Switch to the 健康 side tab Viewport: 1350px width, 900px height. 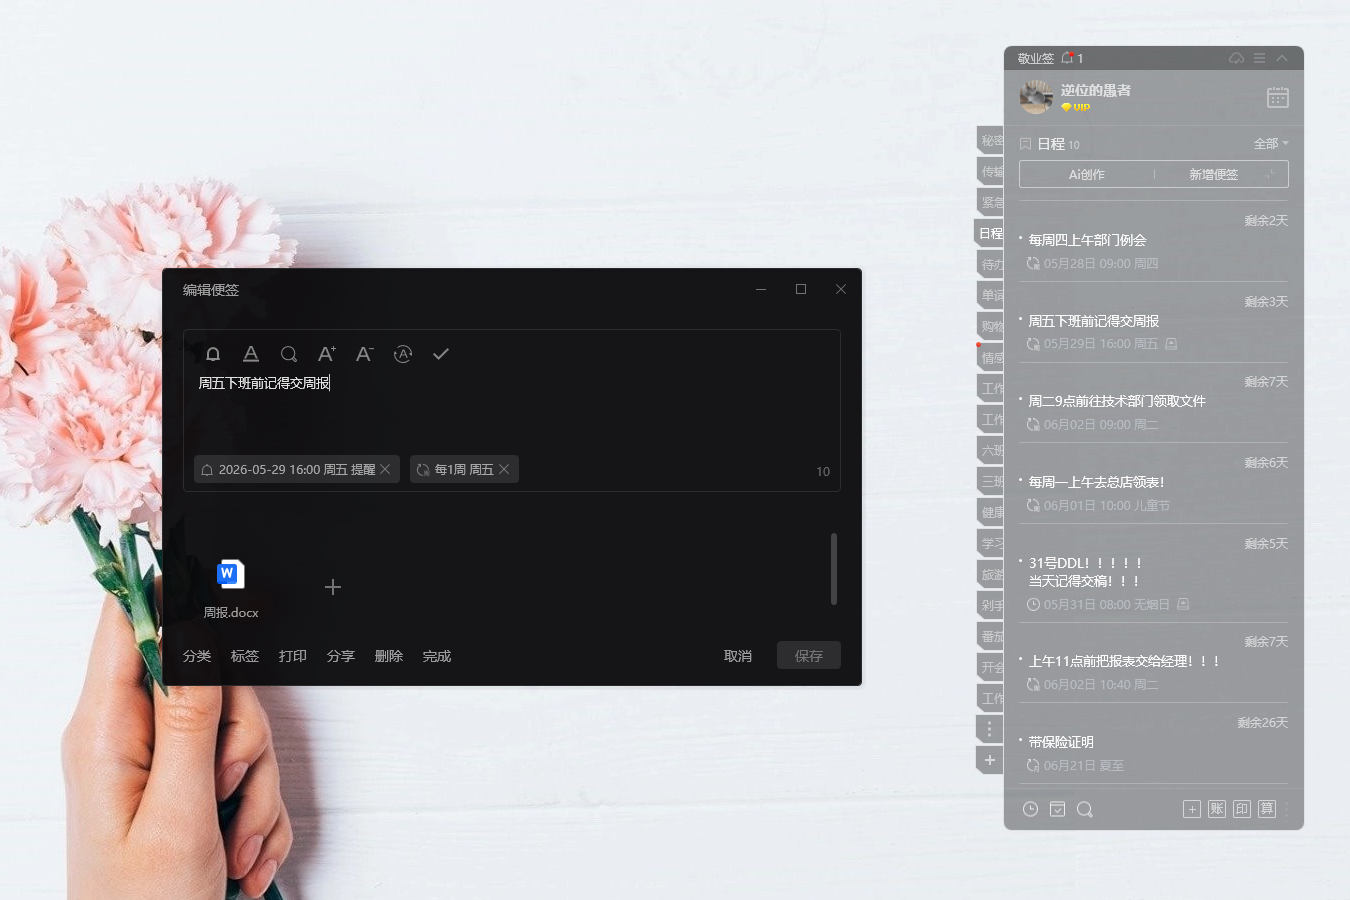point(990,512)
